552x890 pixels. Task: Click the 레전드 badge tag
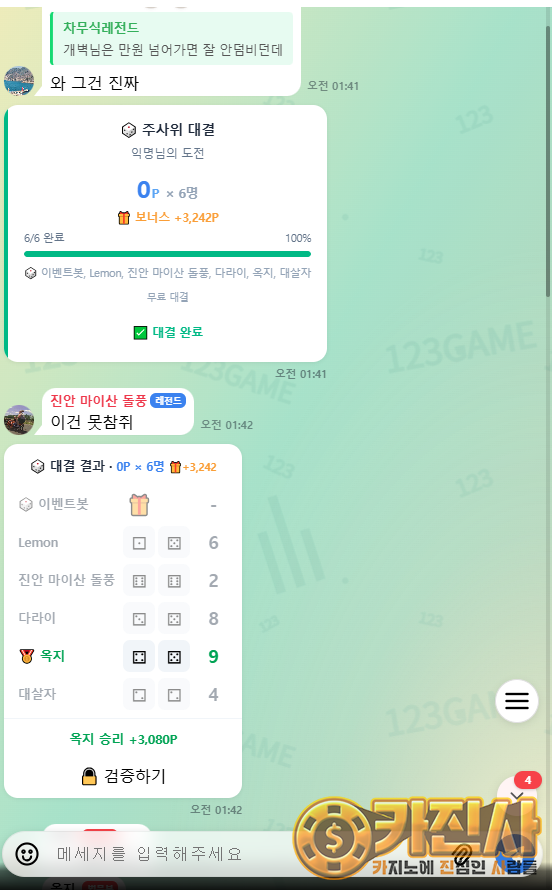tap(168, 401)
